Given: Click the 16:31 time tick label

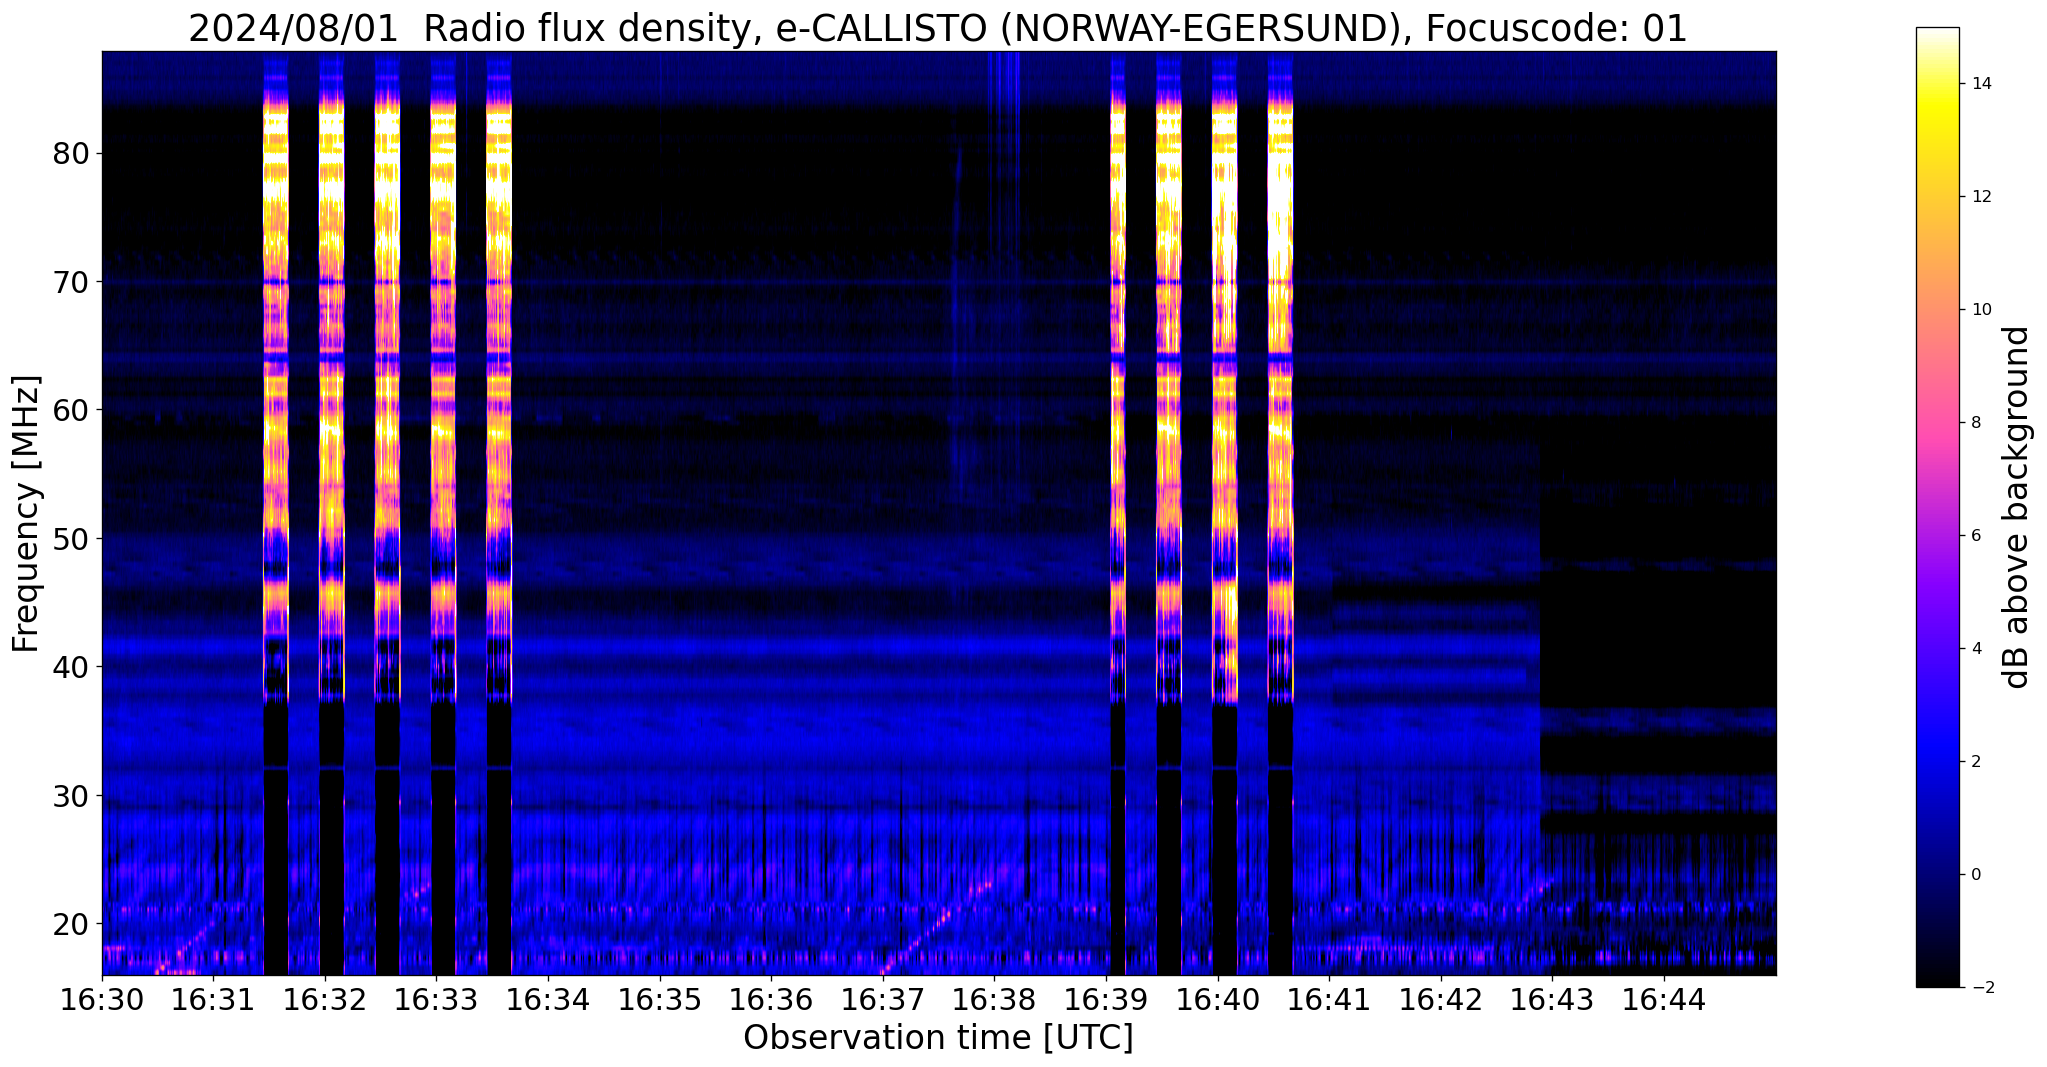Looking at the screenshot, I should tap(213, 999).
